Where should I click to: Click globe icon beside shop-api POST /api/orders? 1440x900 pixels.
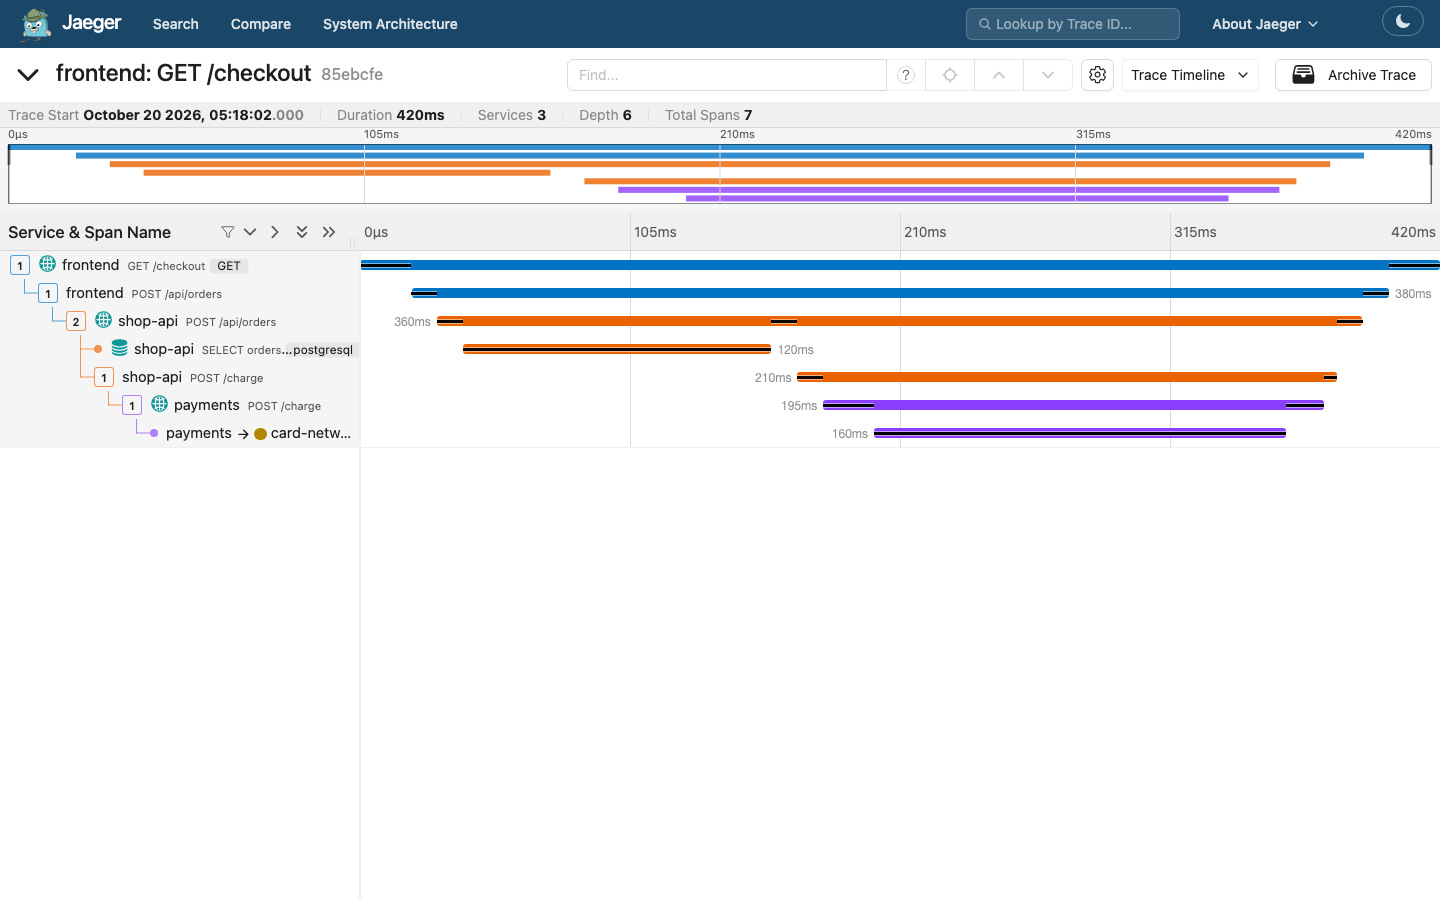point(103,320)
